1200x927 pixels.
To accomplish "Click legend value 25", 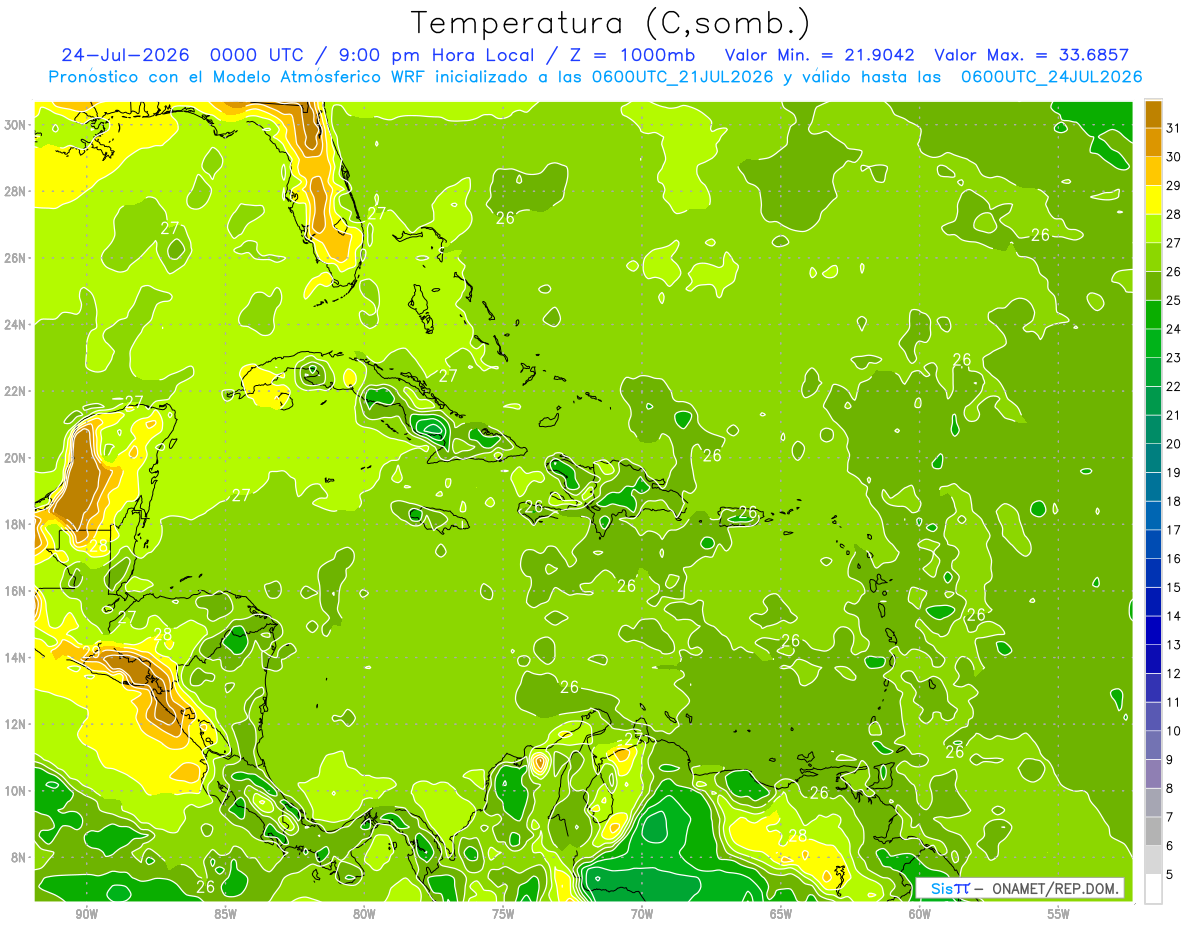I will point(1173,300).
